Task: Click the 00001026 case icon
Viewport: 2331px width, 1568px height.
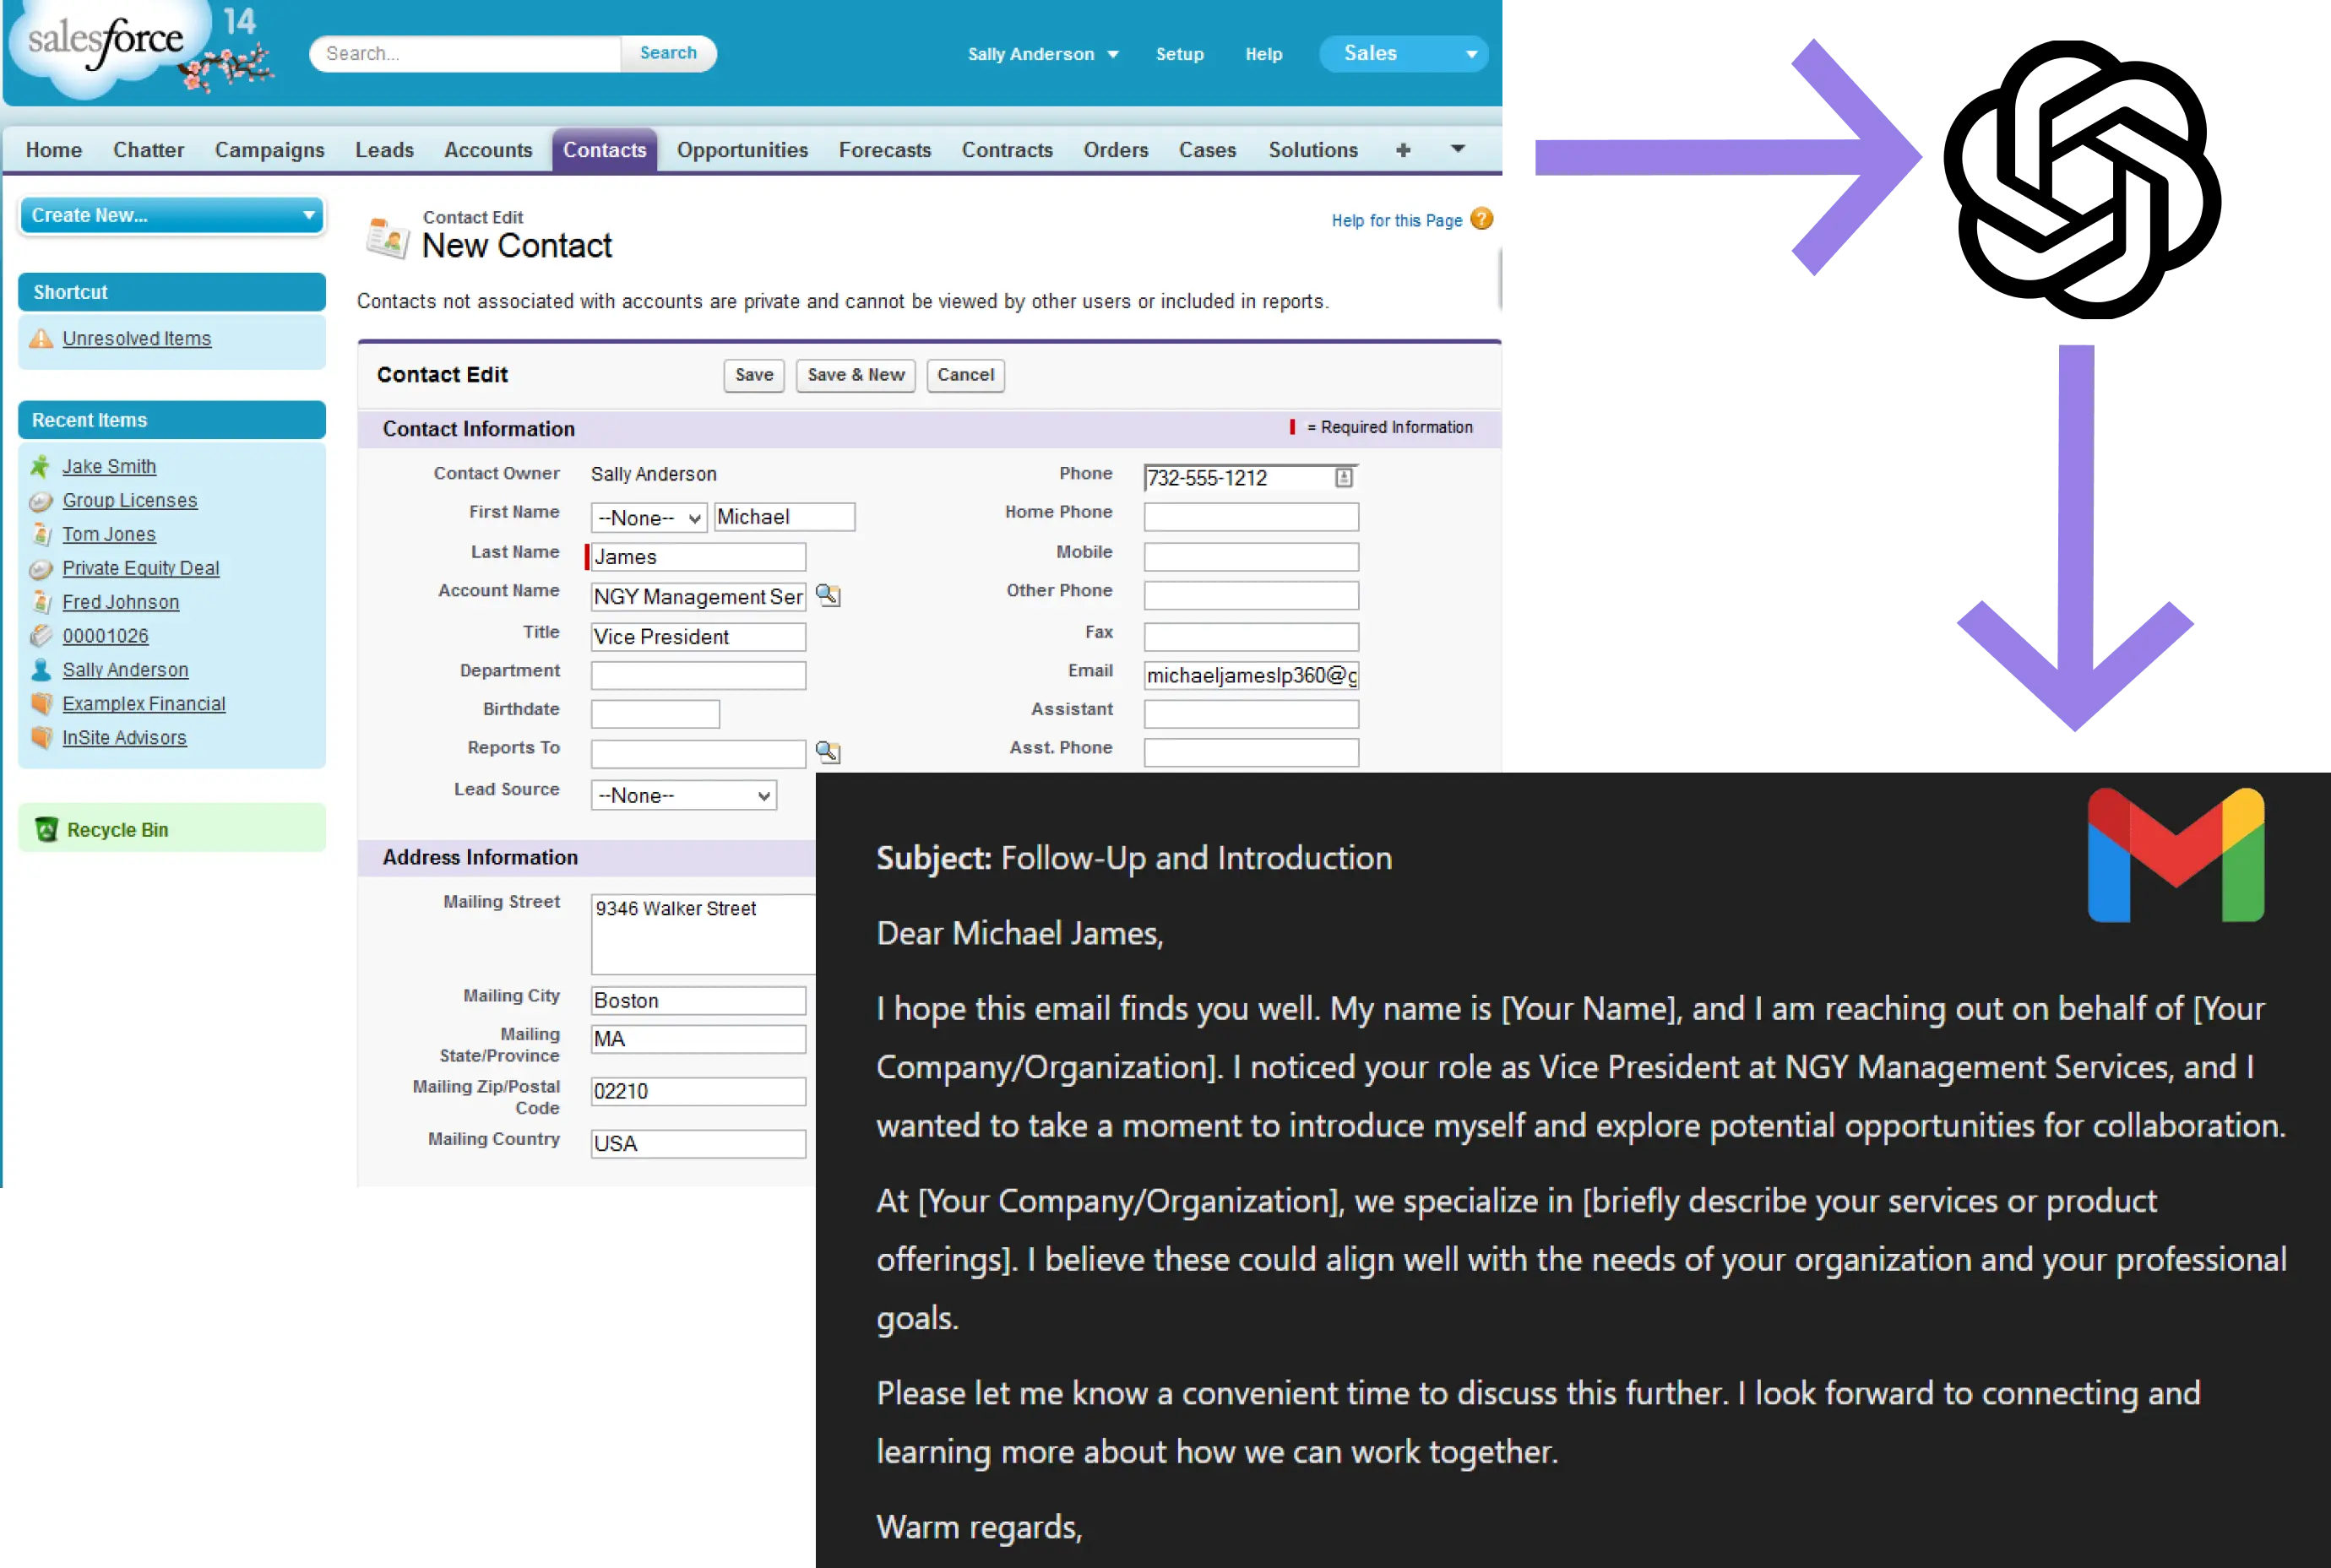Action: point(41,636)
